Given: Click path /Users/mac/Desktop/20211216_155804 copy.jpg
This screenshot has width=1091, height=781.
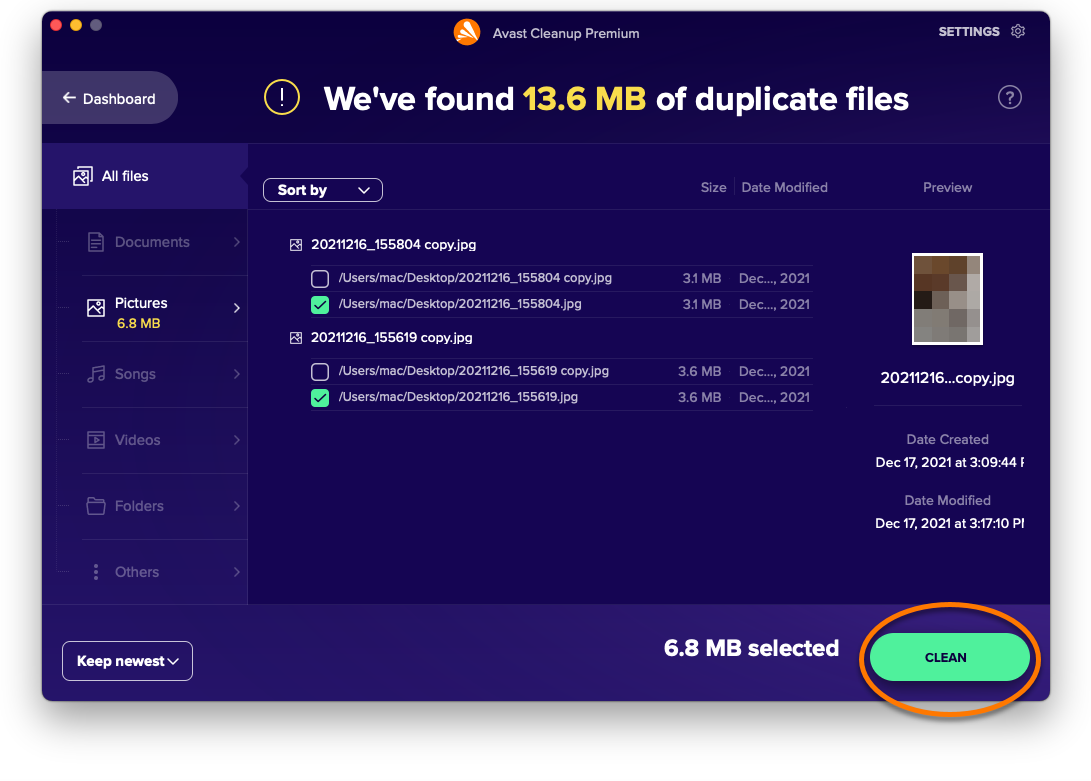Looking at the screenshot, I should click(475, 278).
